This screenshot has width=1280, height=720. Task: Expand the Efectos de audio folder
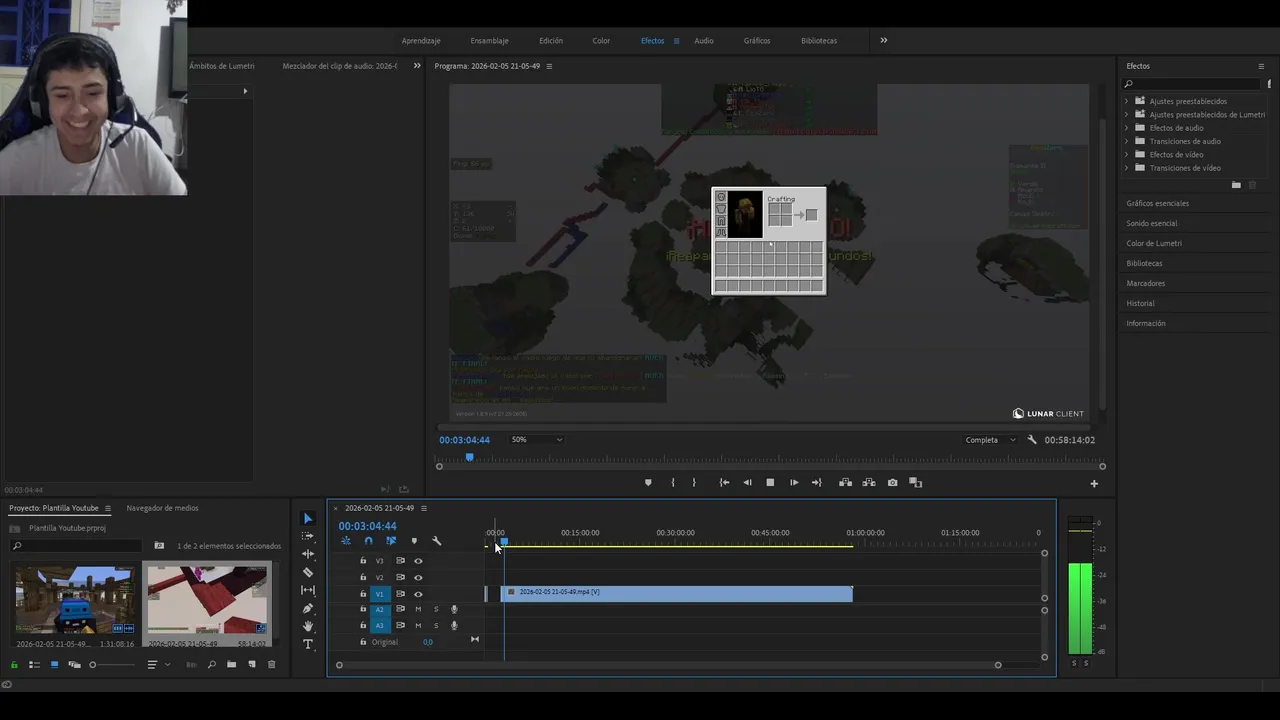click(x=1127, y=128)
